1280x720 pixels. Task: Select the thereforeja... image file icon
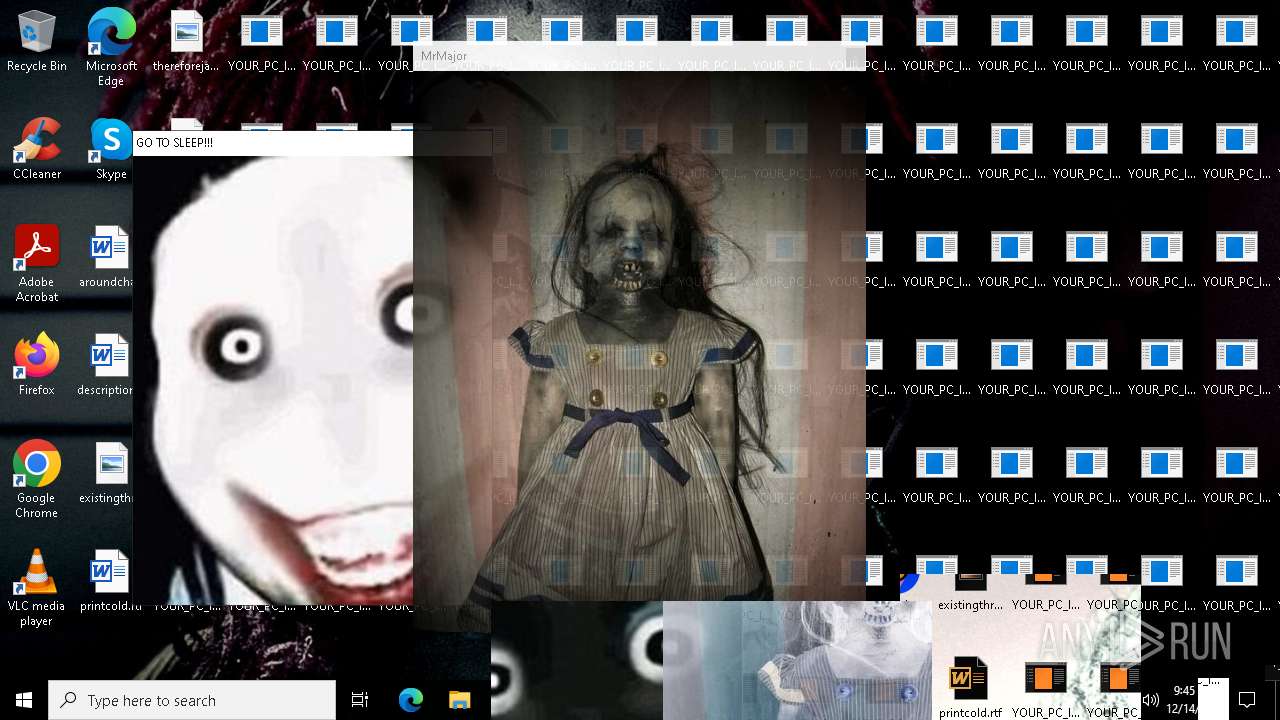pos(186,42)
